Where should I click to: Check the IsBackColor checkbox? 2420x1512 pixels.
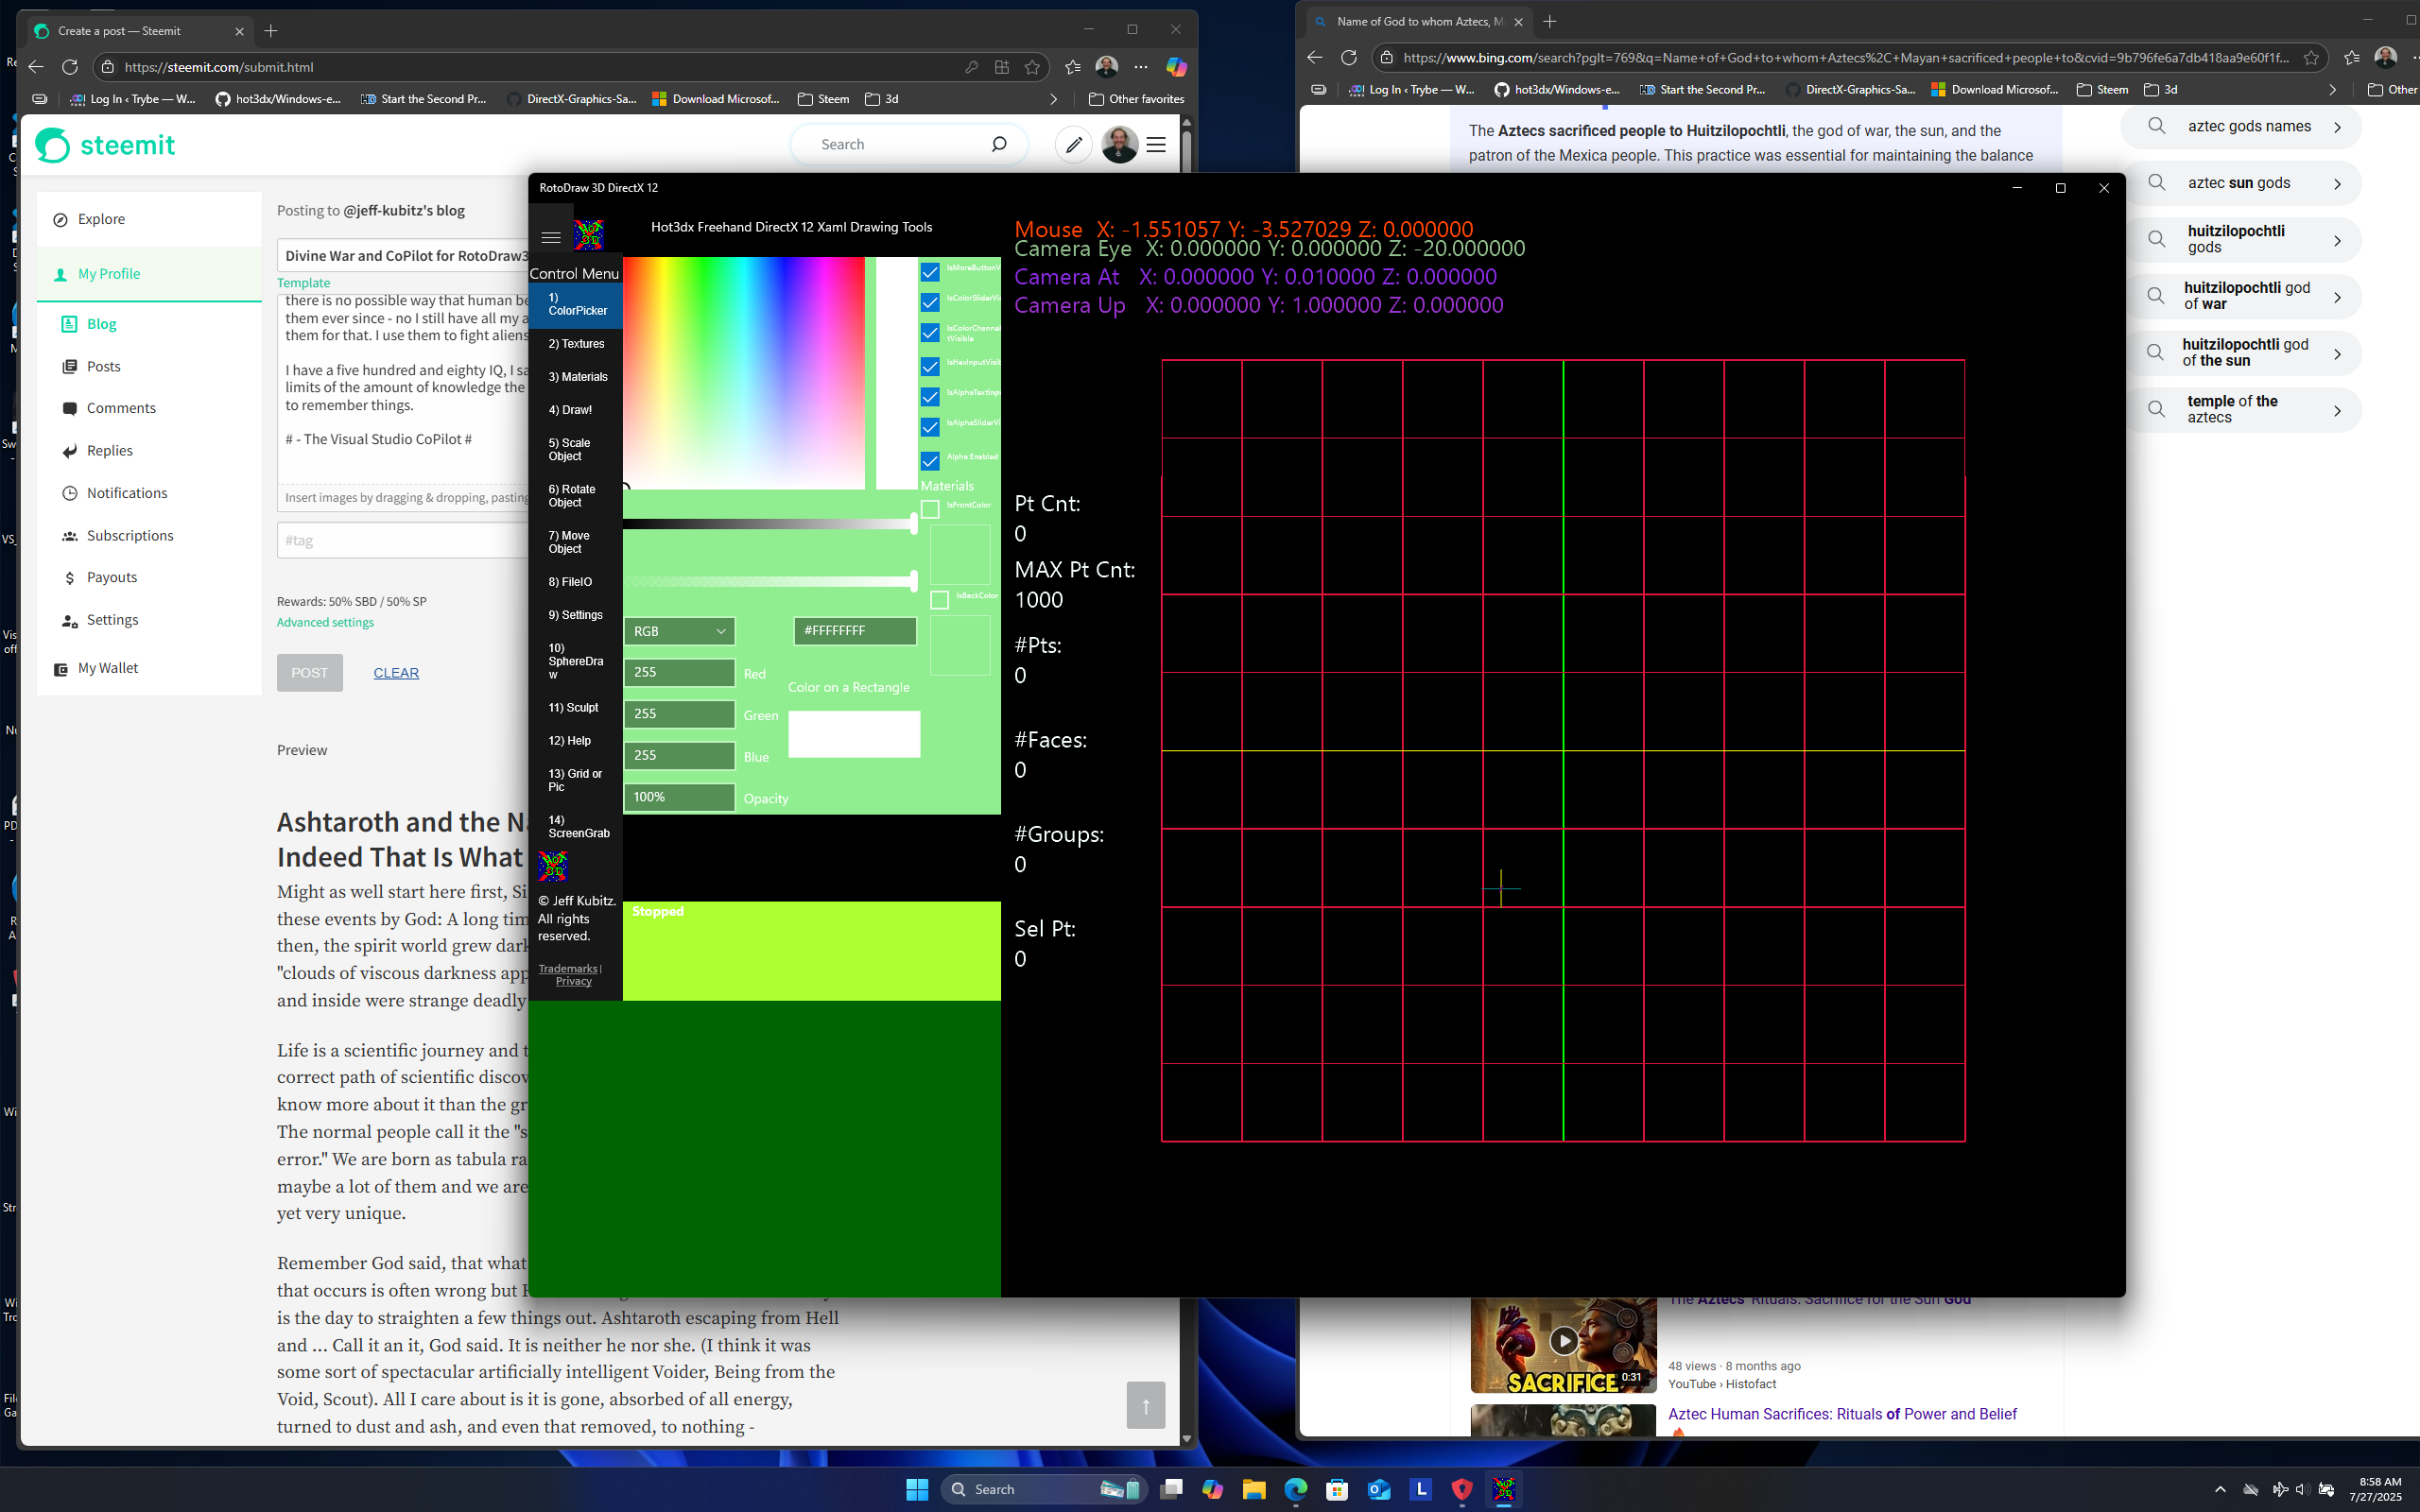pos(939,600)
